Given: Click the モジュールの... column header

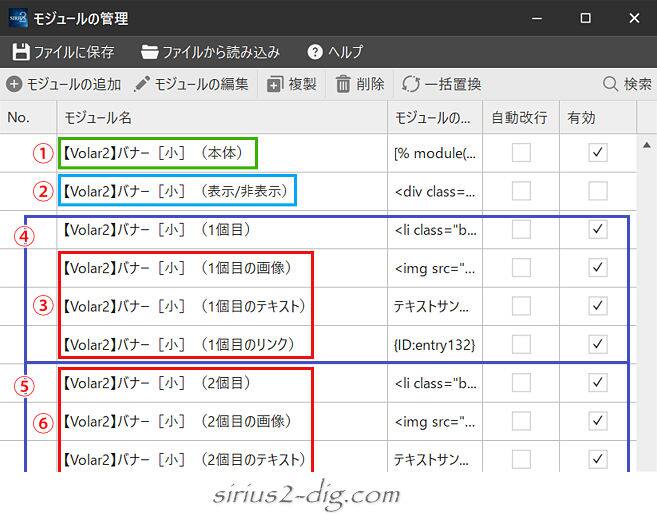Looking at the screenshot, I should [435, 117].
